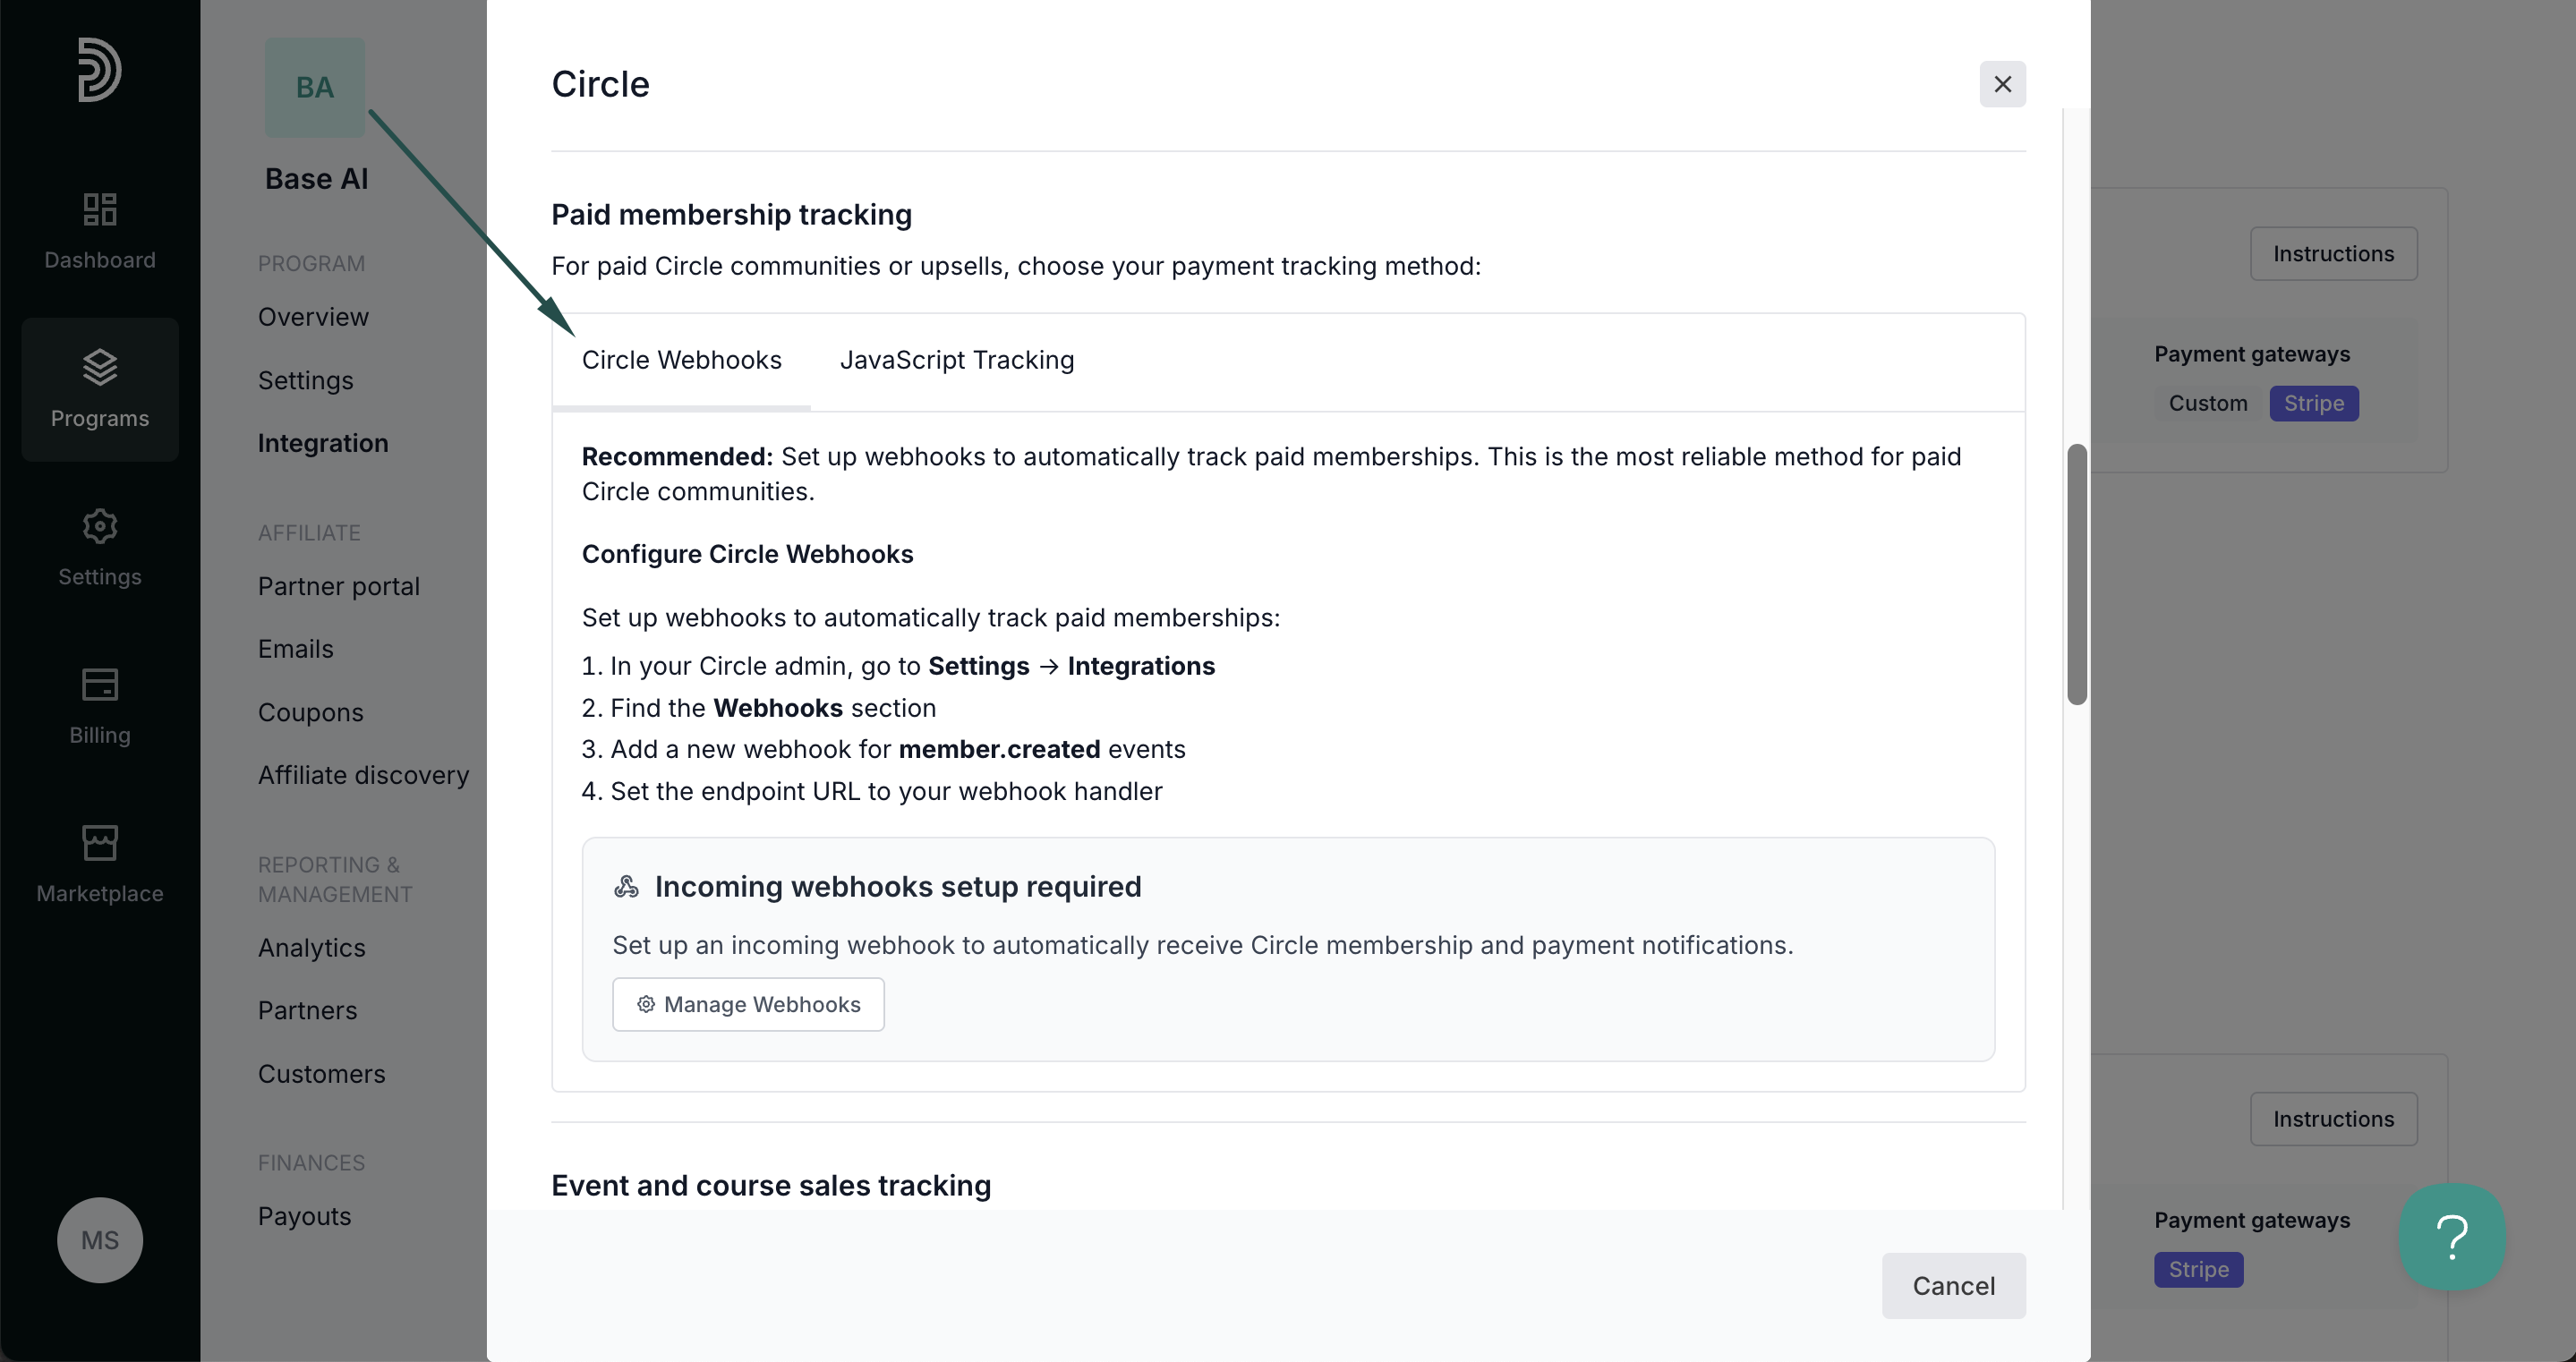Open the Analytics page

point(312,948)
